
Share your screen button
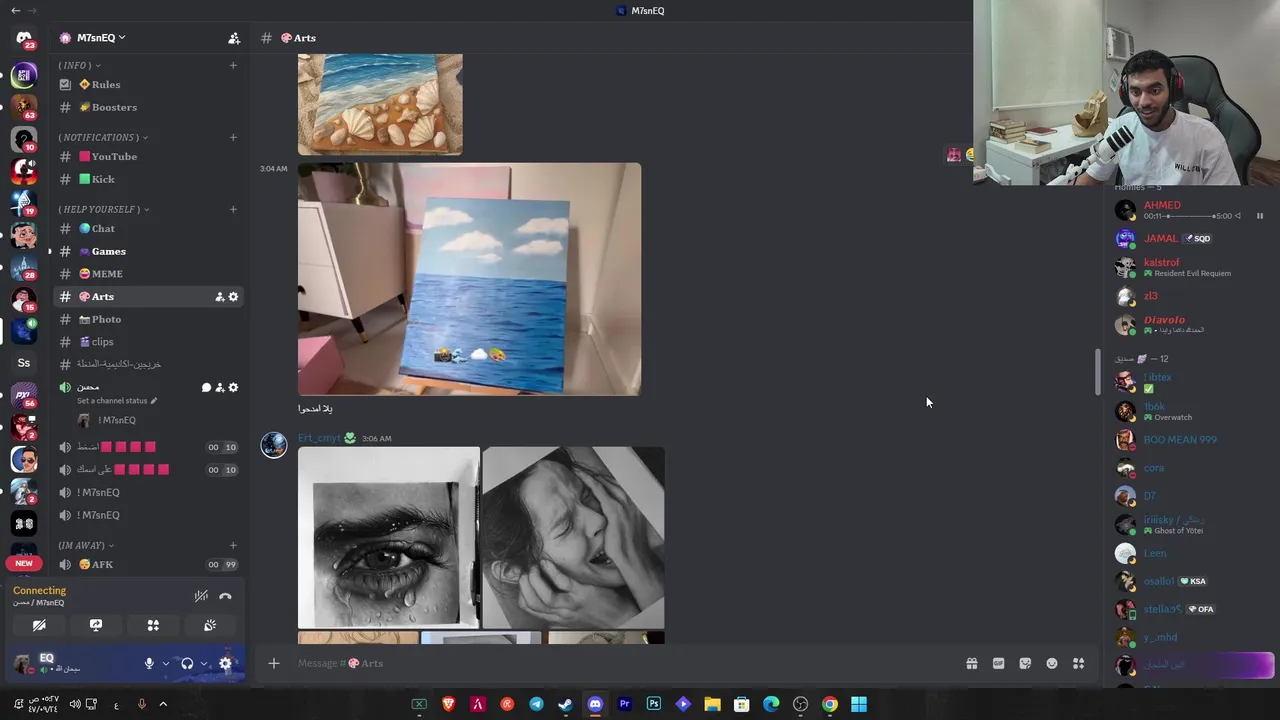96,625
